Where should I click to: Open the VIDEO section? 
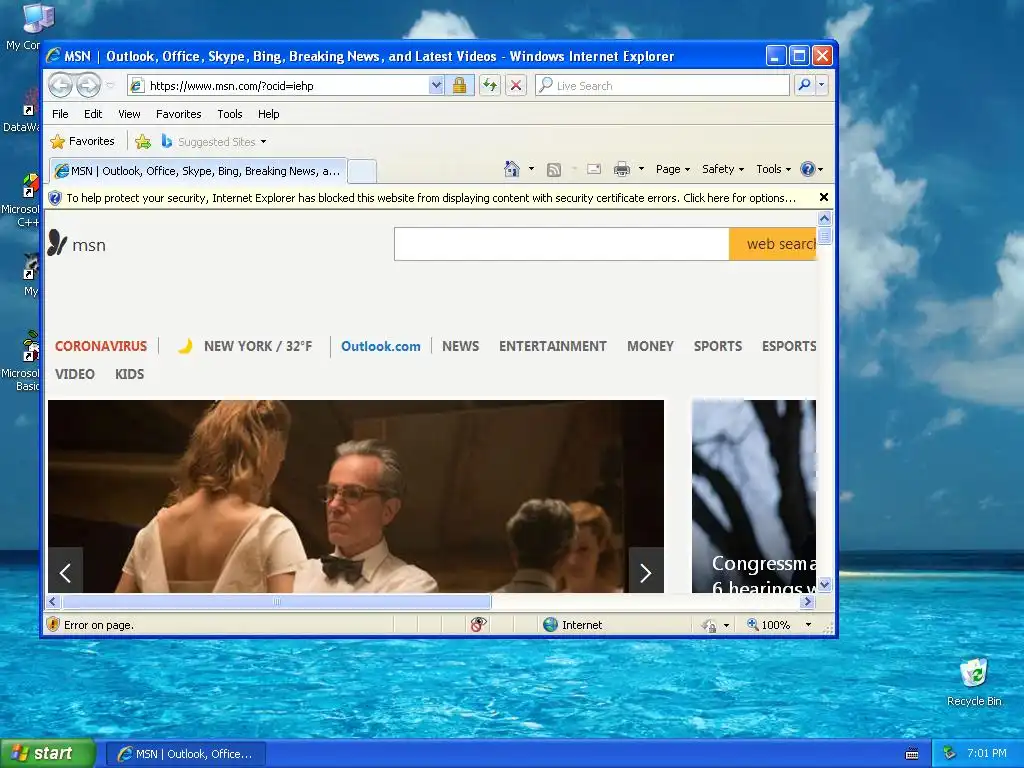point(75,374)
